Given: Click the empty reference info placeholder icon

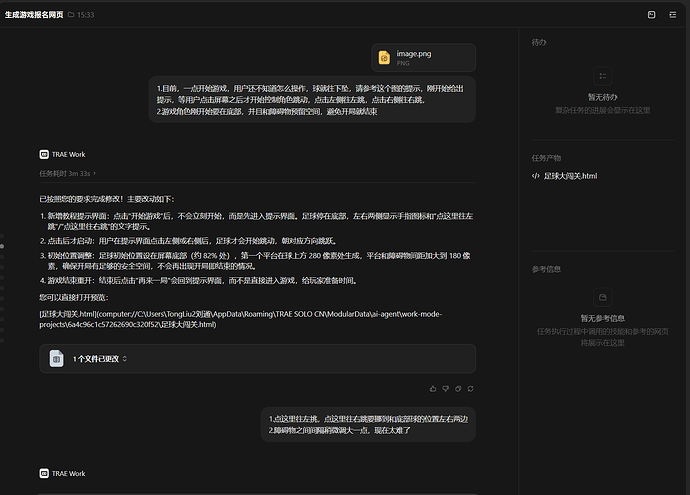Looking at the screenshot, I should (602, 297).
